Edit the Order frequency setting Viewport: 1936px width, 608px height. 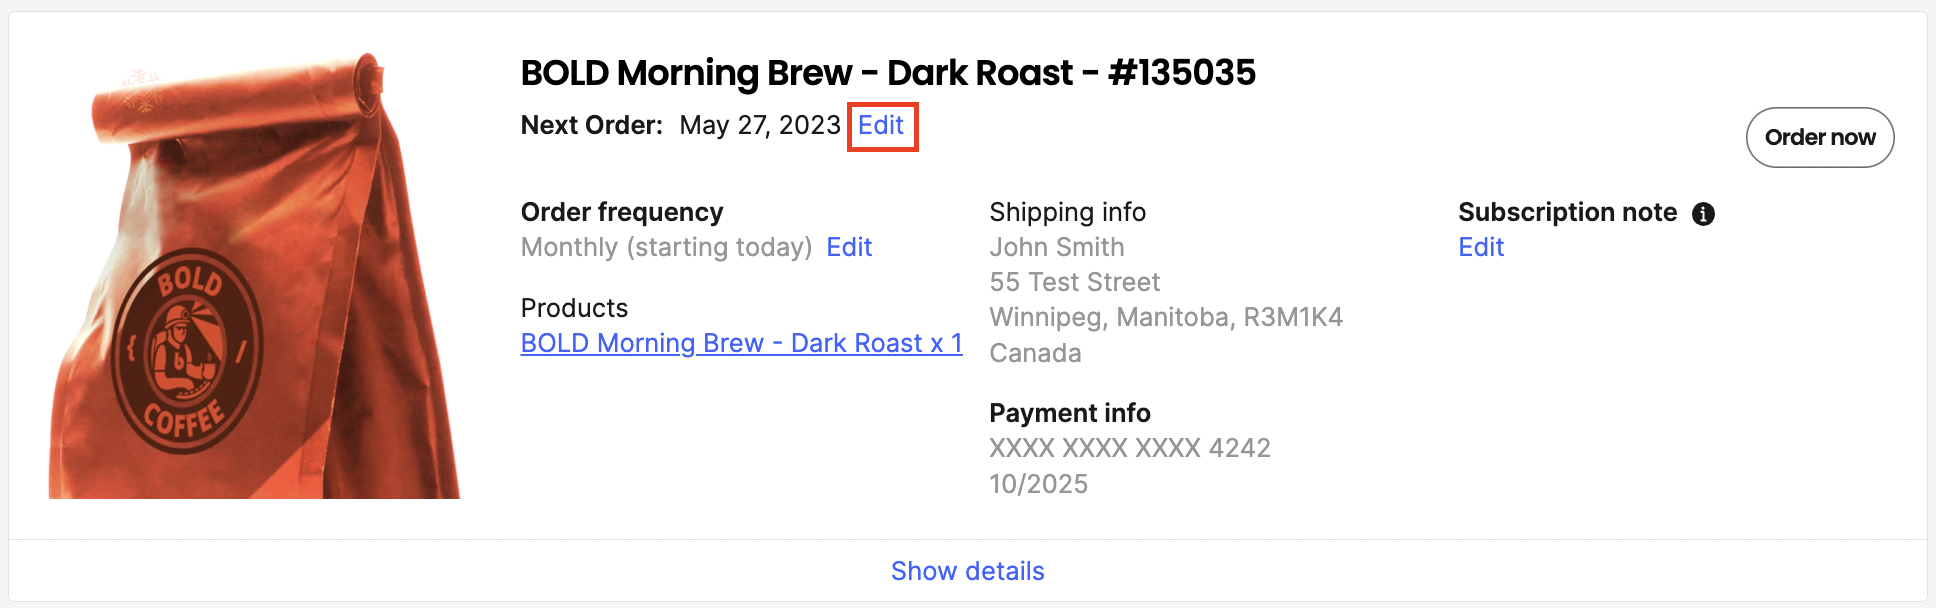pyautogui.click(x=849, y=247)
